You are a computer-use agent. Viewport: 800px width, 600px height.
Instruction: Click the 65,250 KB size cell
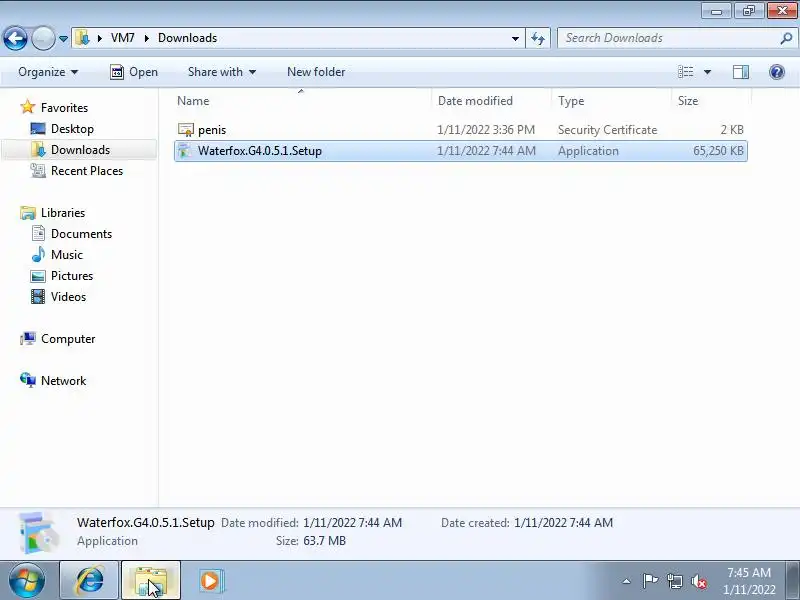718,151
